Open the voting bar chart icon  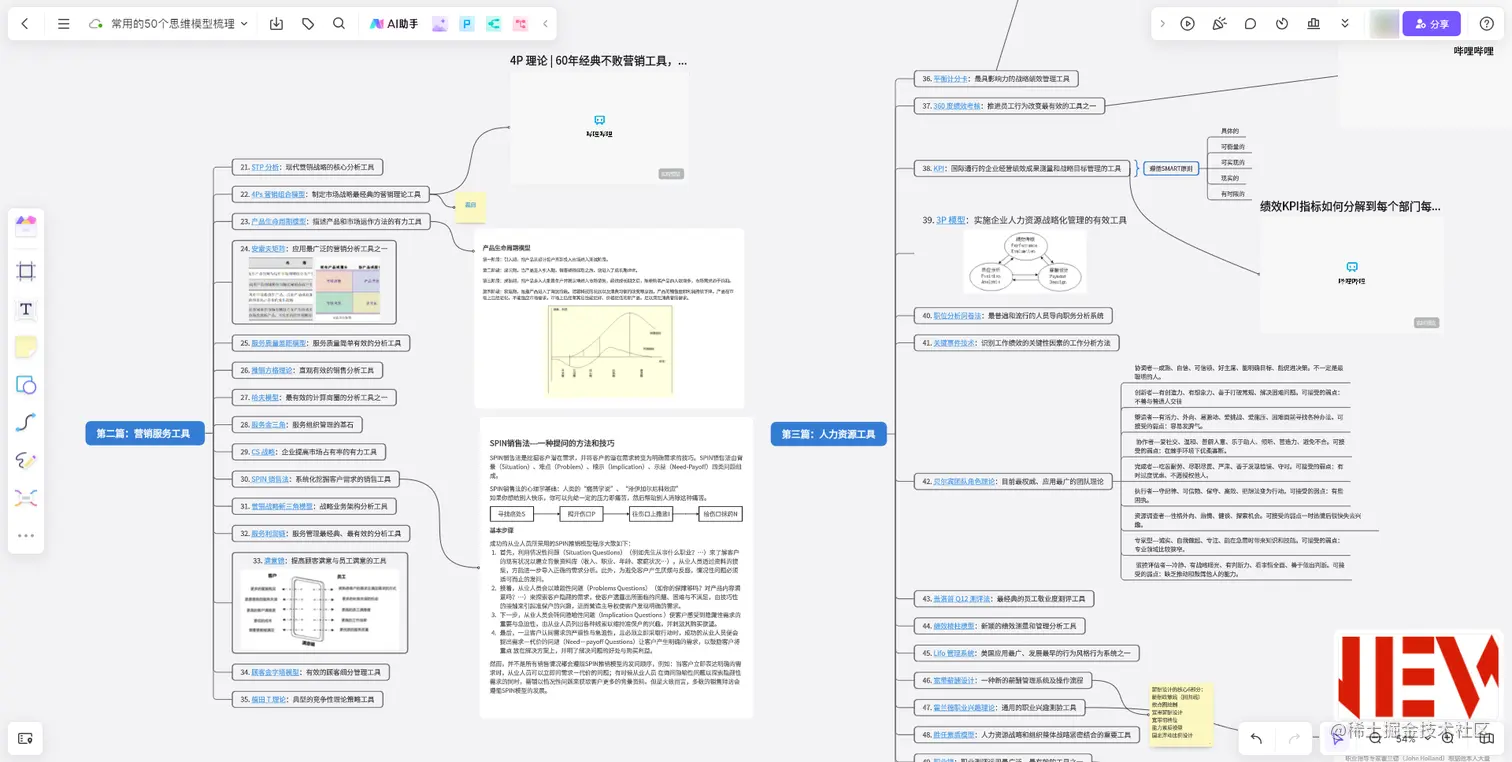1313,23
